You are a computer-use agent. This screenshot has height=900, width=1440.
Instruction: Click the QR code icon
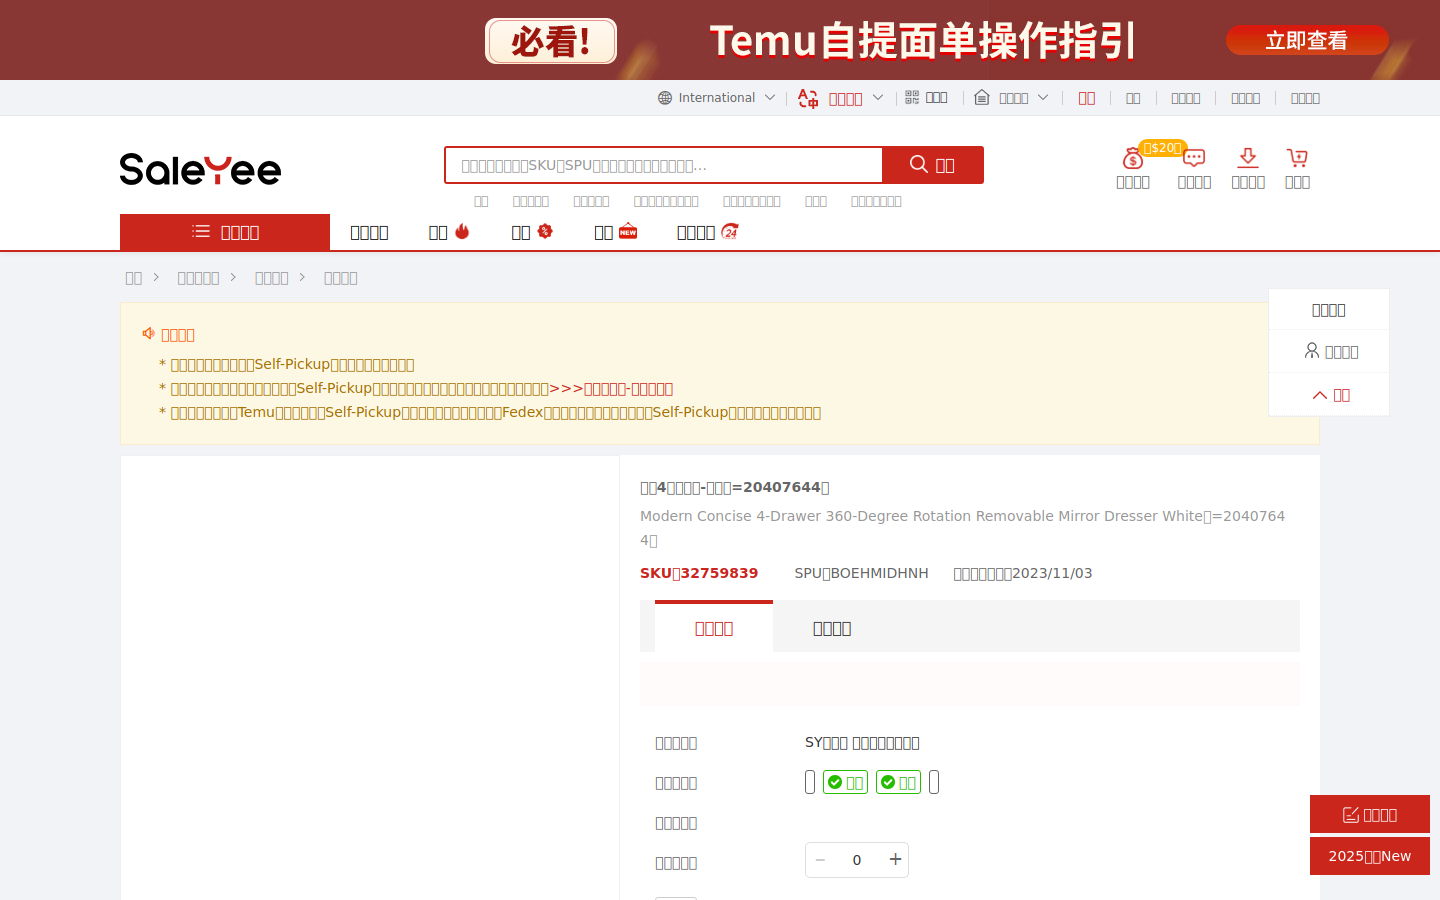[912, 97]
